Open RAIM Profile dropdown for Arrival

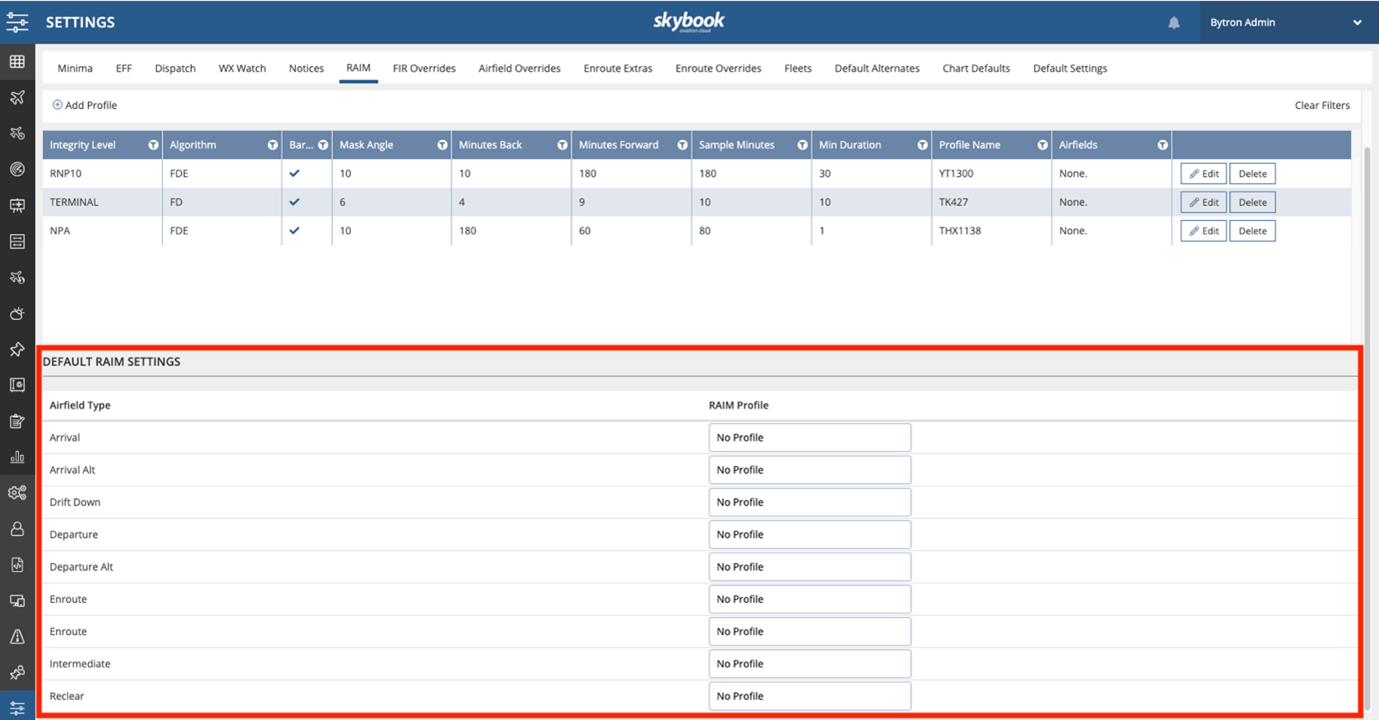coord(810,437)
